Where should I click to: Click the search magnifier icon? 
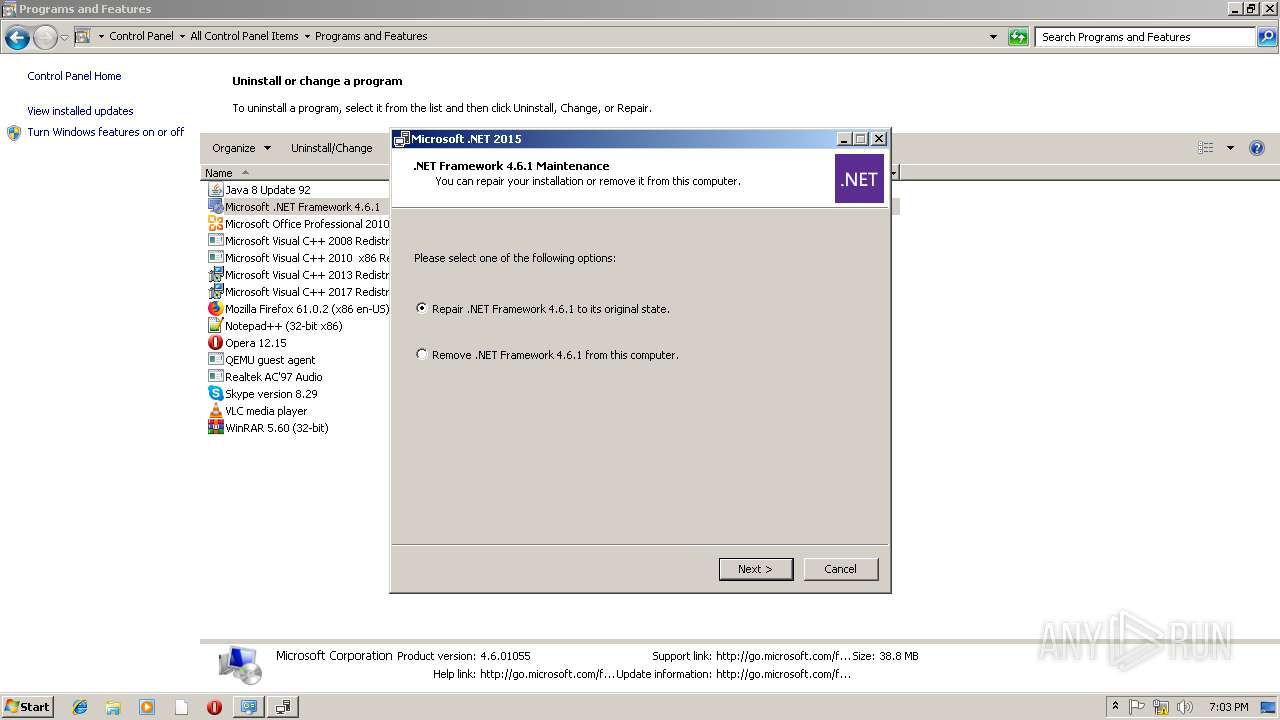[1267, 37]
